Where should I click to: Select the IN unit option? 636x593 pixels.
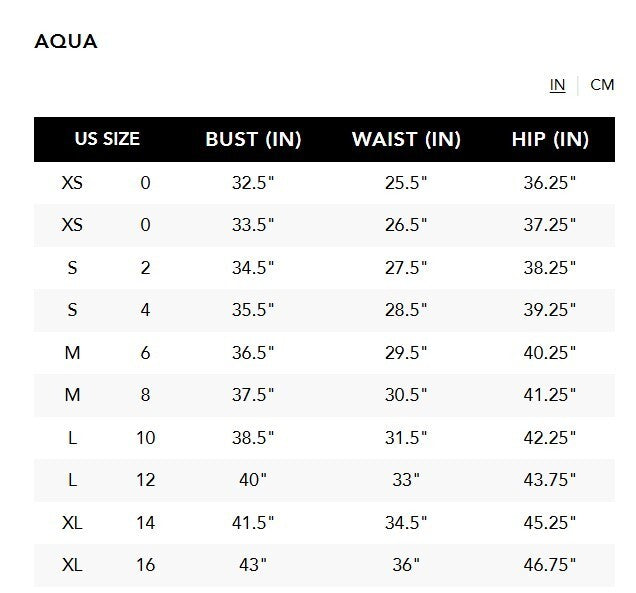click(557, 85)
